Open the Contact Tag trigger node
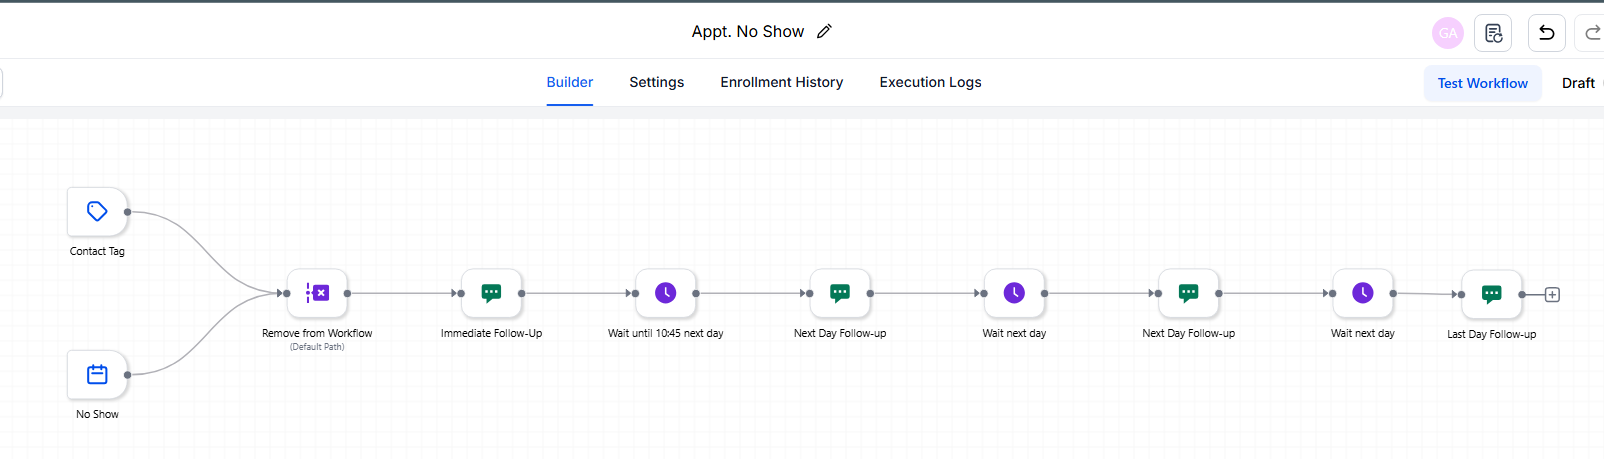The image size is (1604, 459). [x=97, y=212]
